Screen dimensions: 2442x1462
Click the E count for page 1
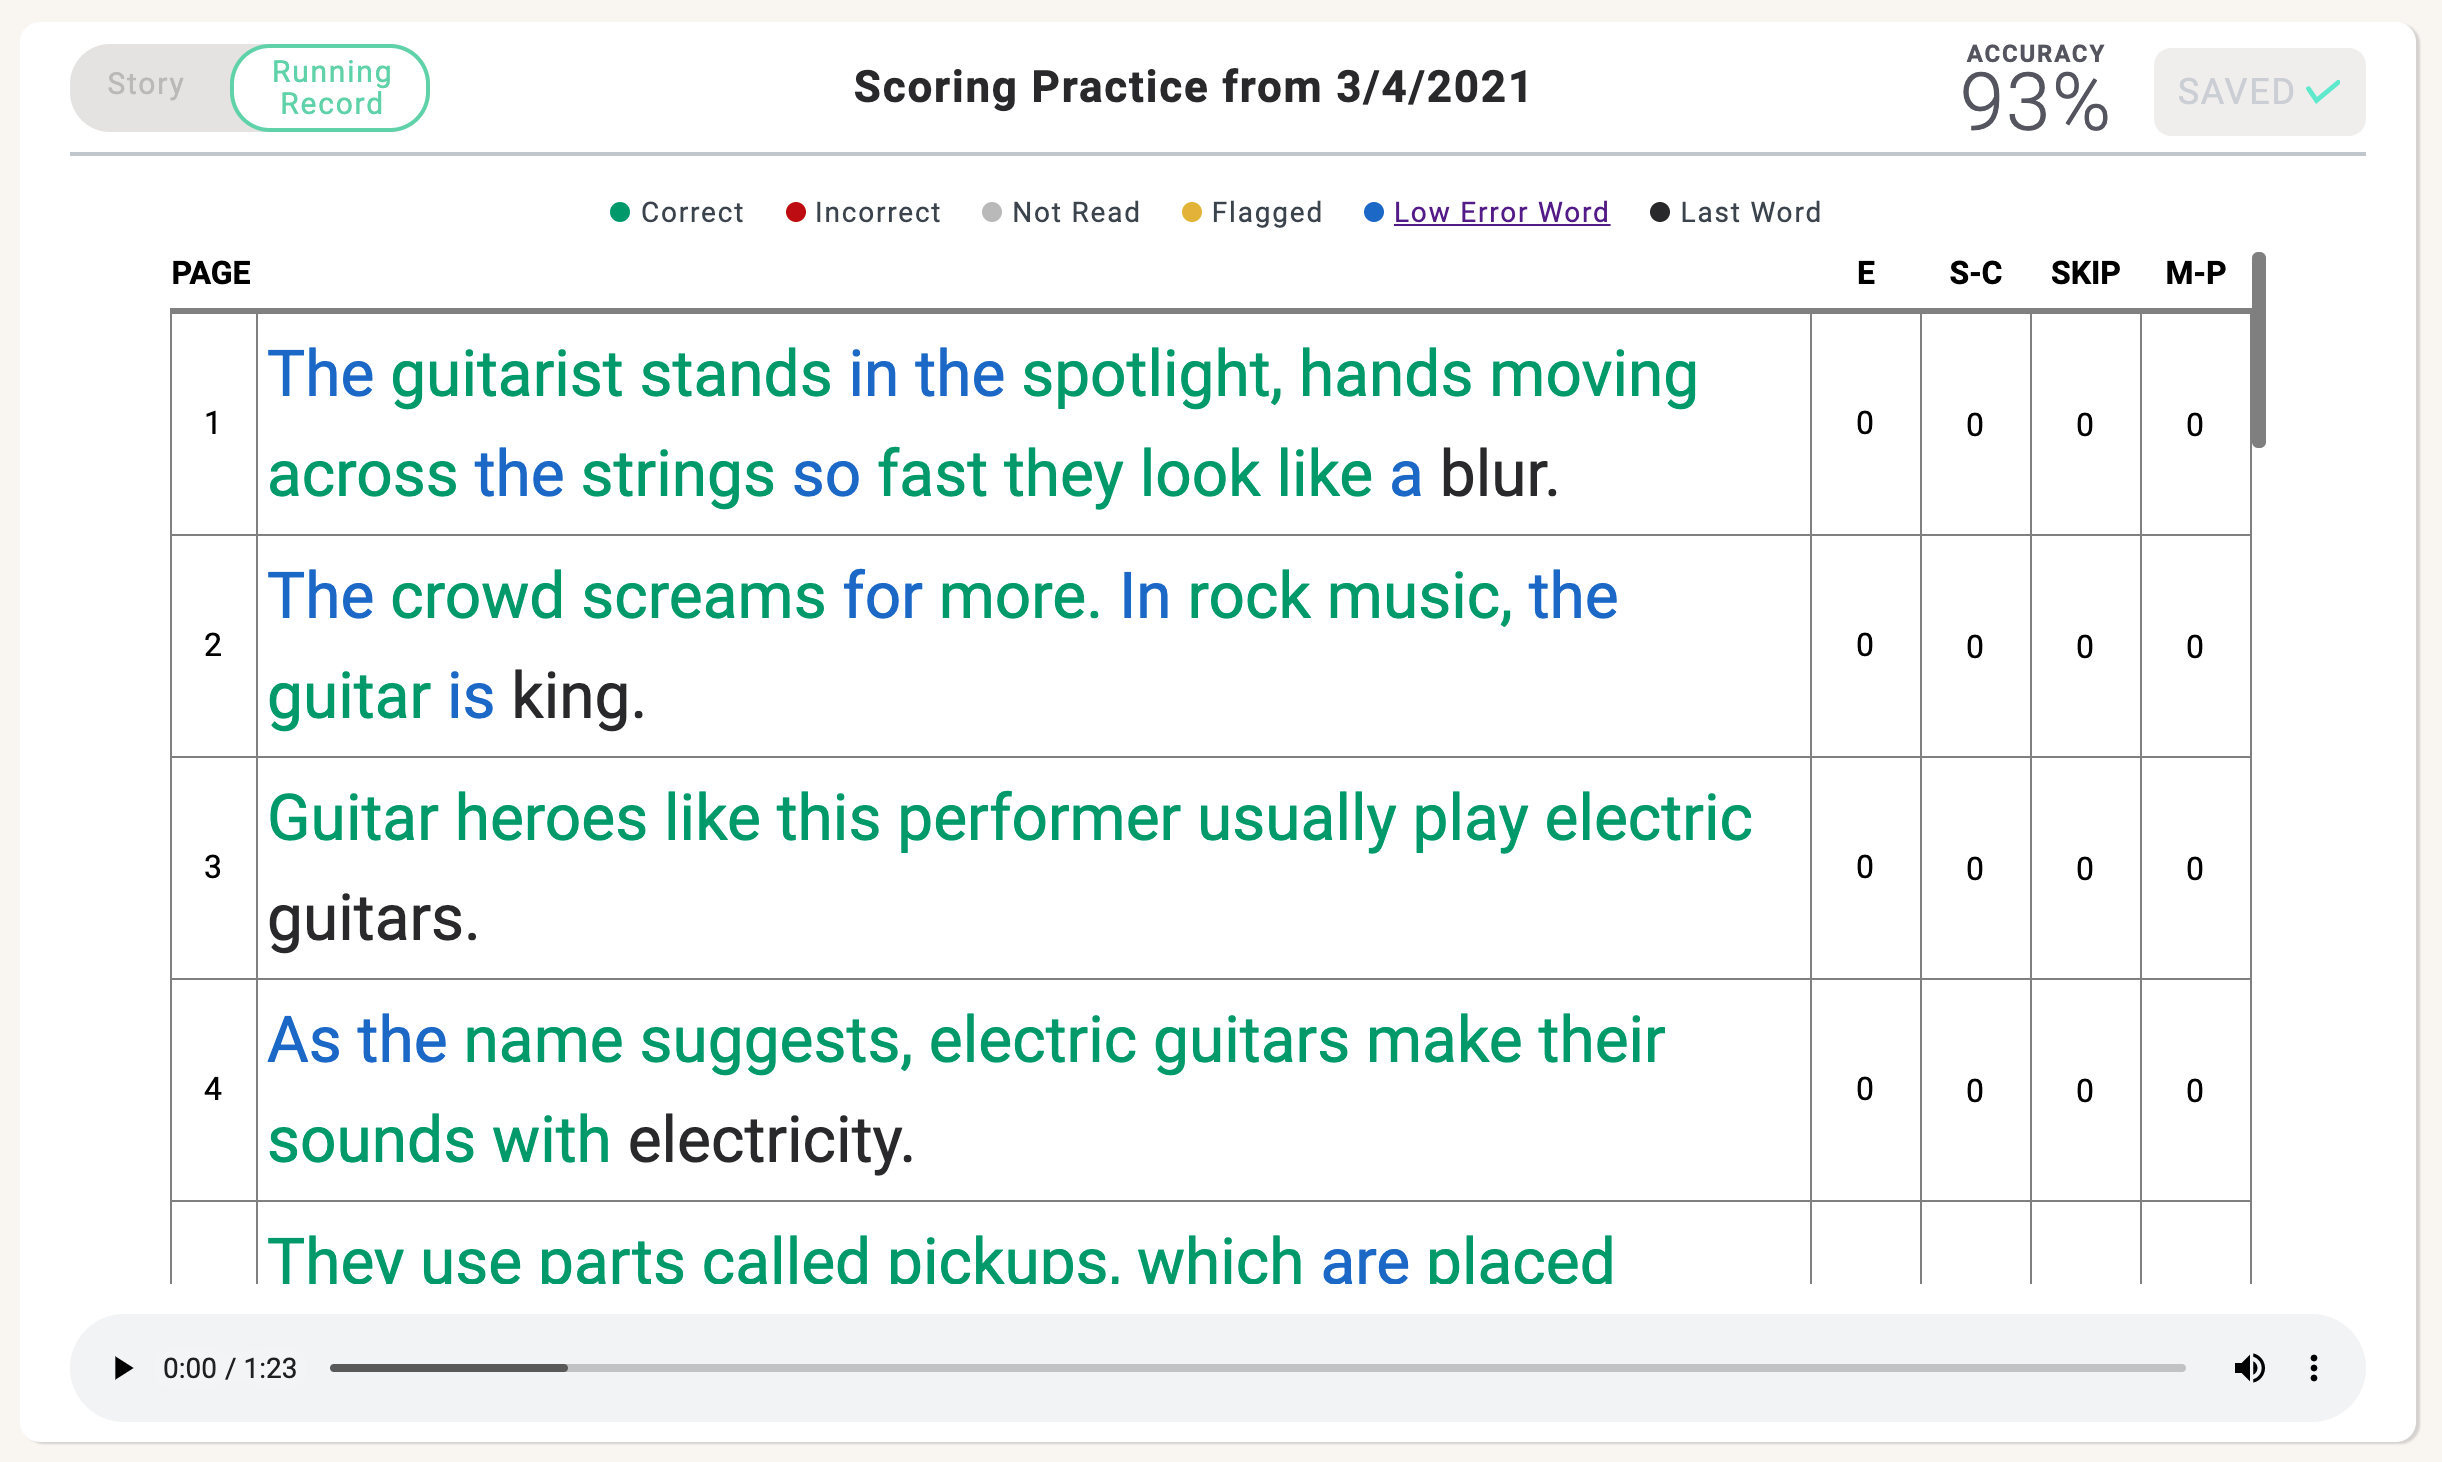point(1865,423)
